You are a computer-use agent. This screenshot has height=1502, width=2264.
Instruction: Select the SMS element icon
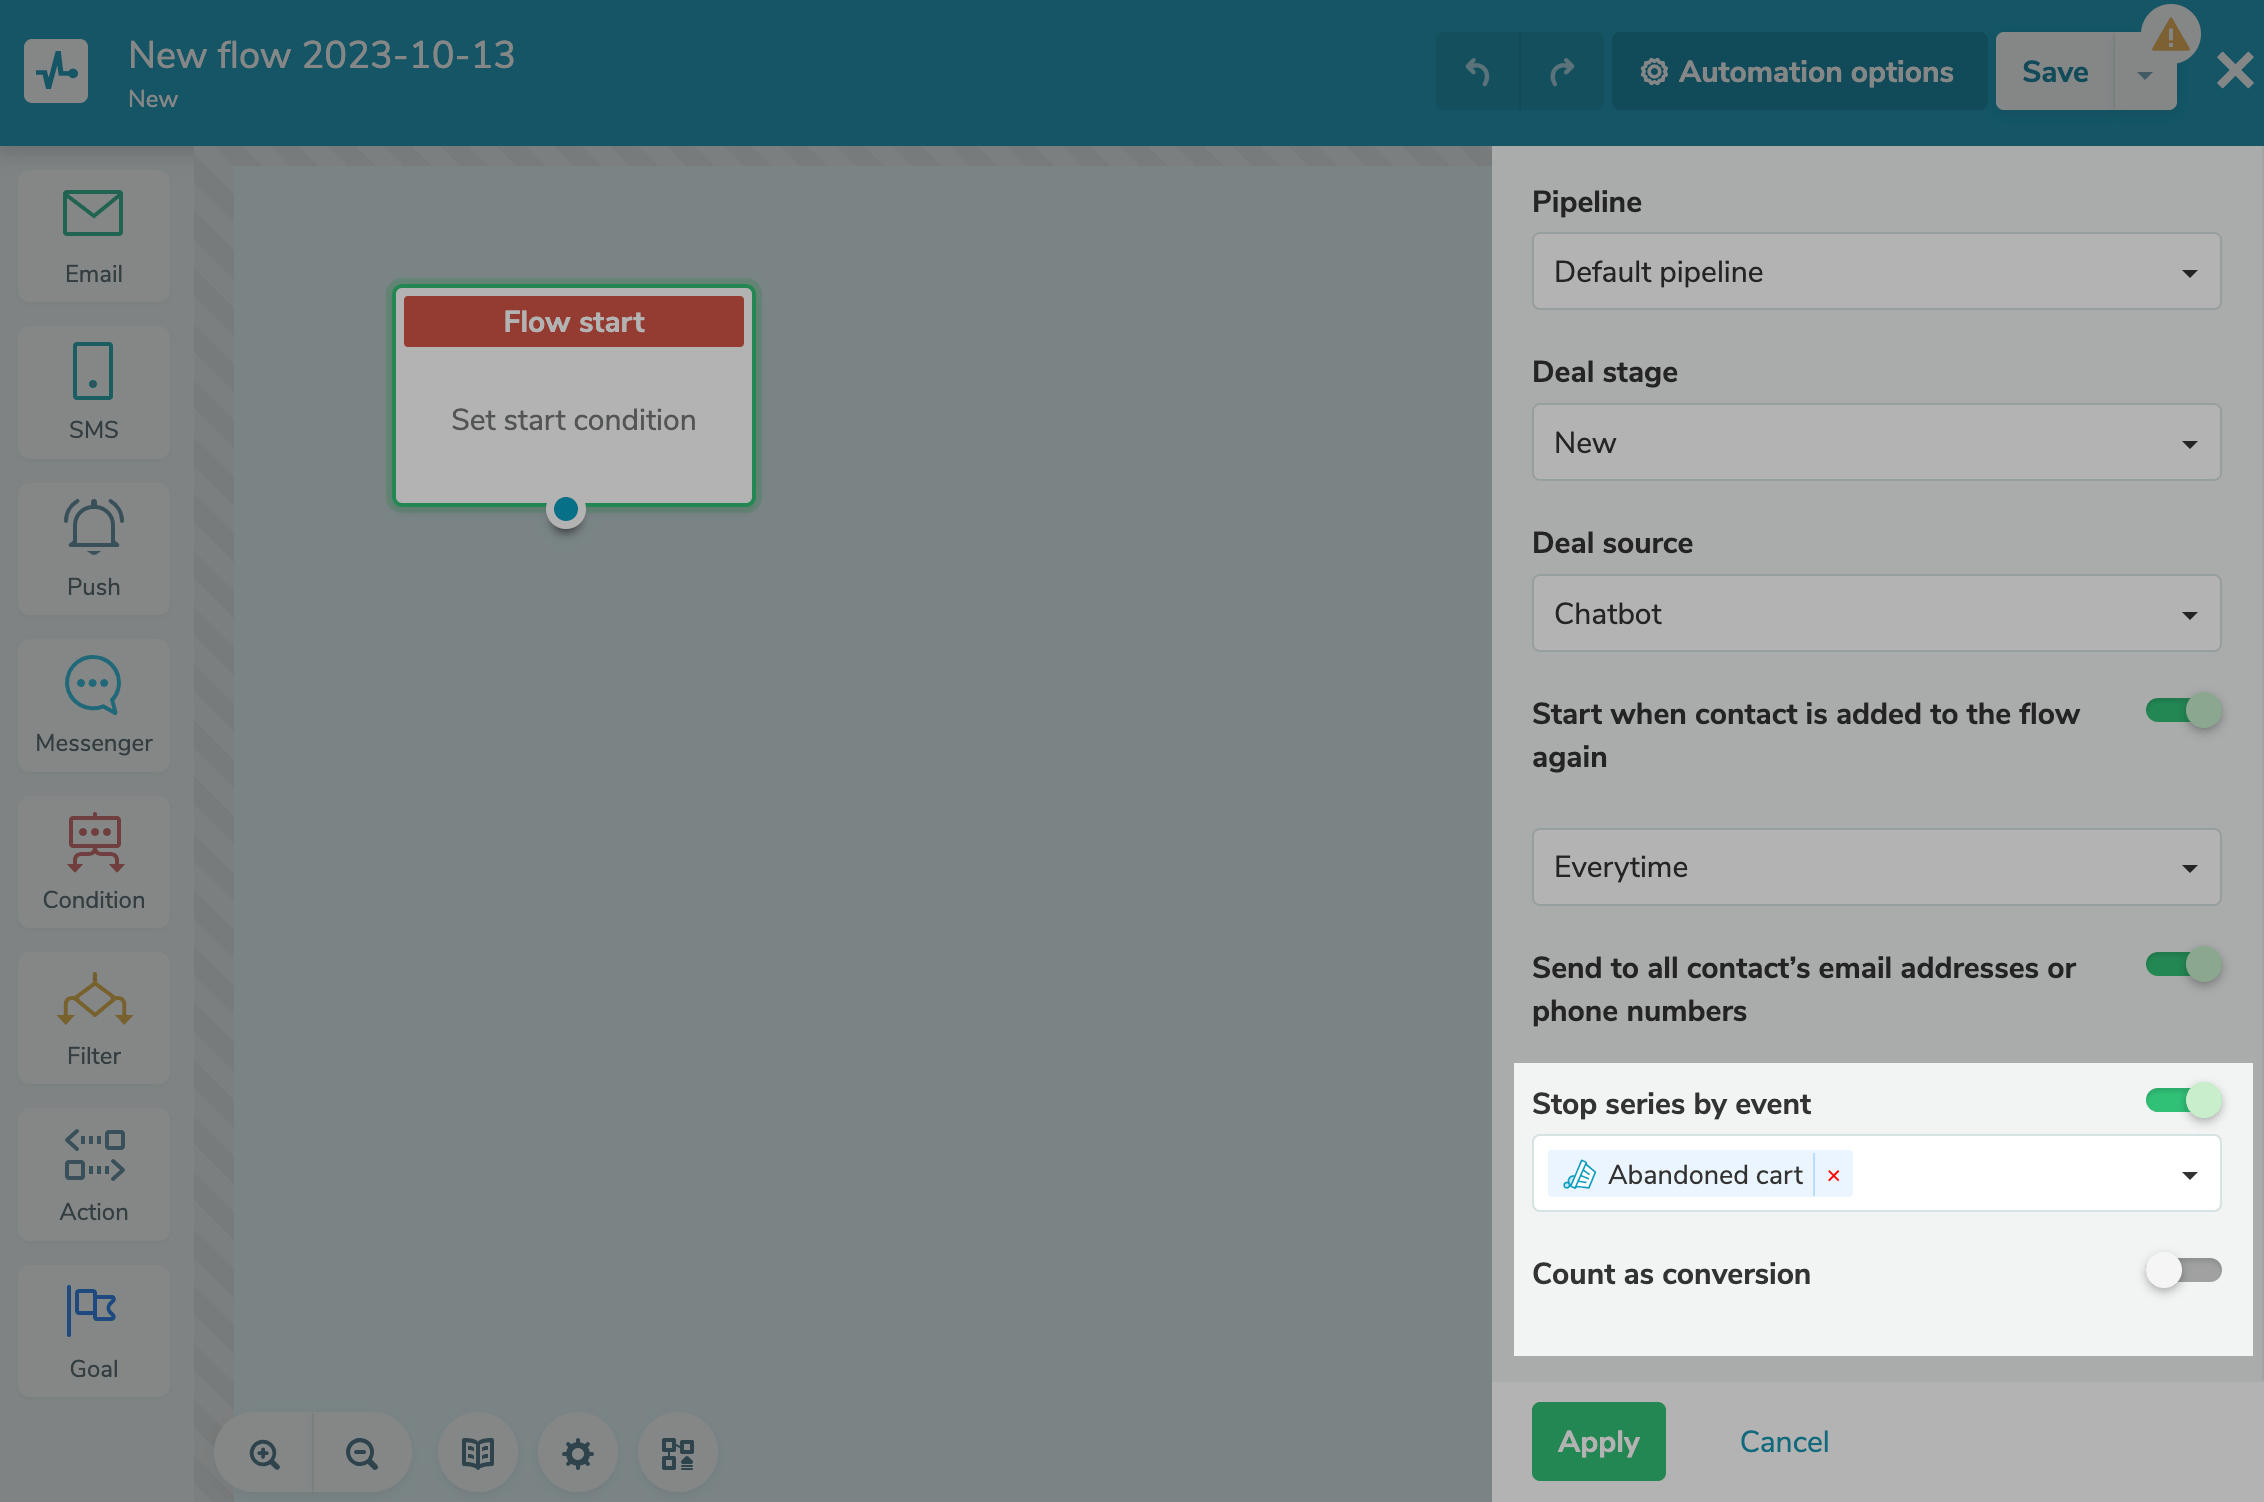tap(93, 372)
